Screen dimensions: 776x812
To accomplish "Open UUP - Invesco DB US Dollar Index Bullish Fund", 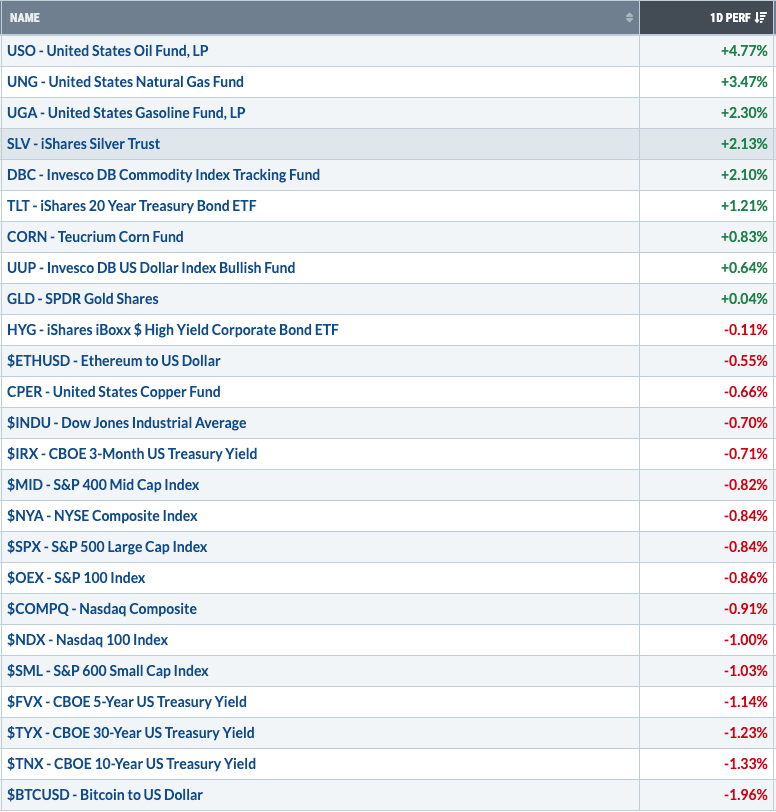I will [151, 268].
